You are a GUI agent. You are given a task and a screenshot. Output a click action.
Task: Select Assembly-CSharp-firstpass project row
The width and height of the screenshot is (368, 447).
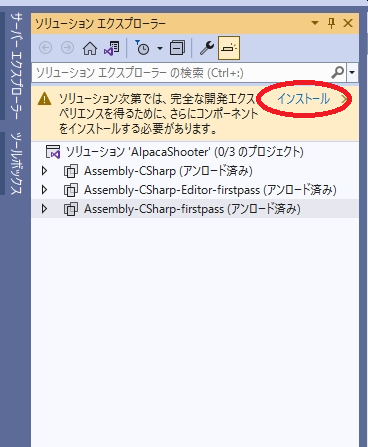tap(195, 209)
